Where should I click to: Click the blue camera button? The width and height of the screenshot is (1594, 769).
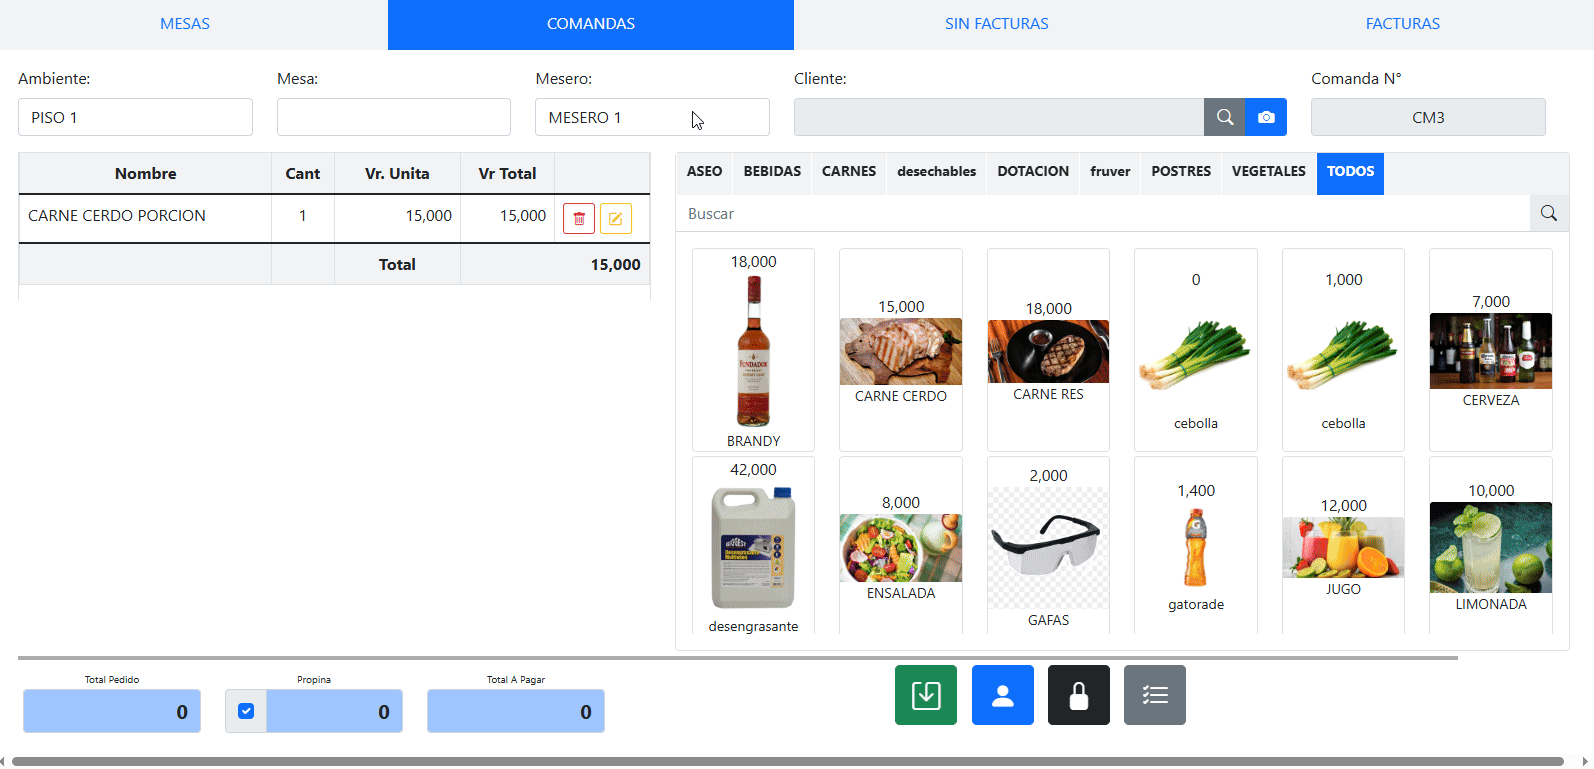[x=1266, y=117]
